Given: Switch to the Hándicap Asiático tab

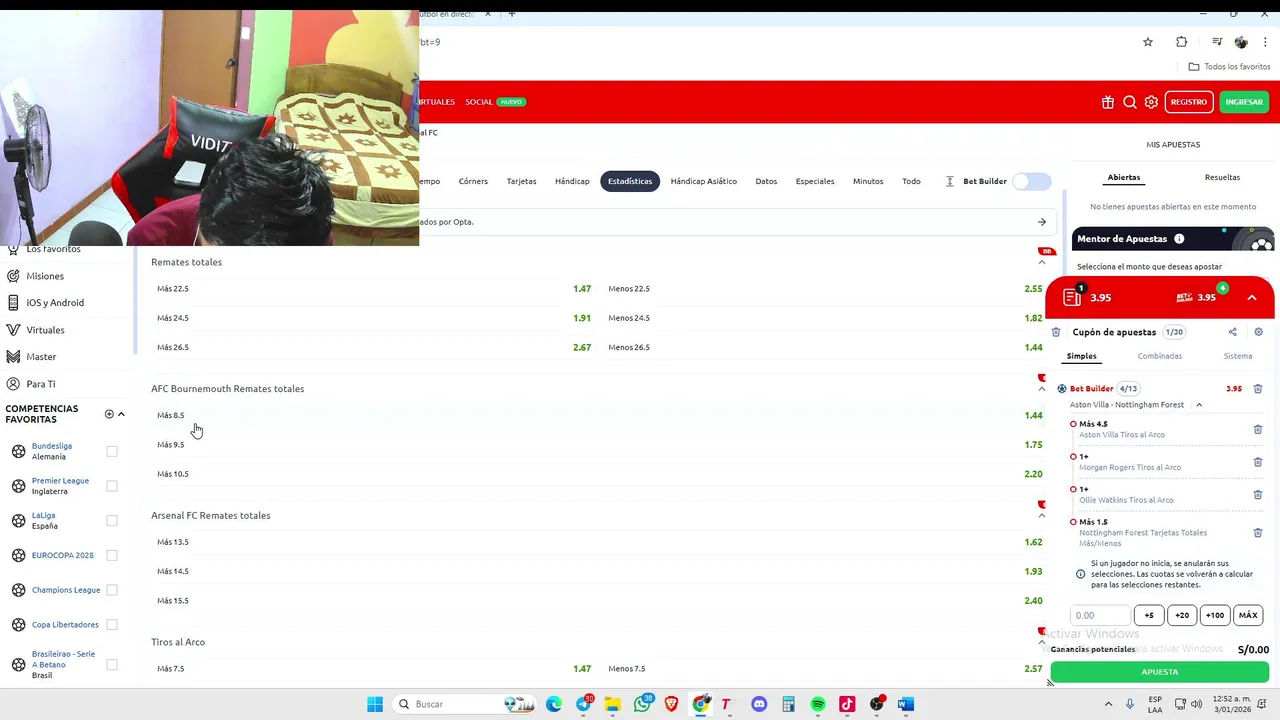Looking at the screenshot, I should (x=703, y=181).
